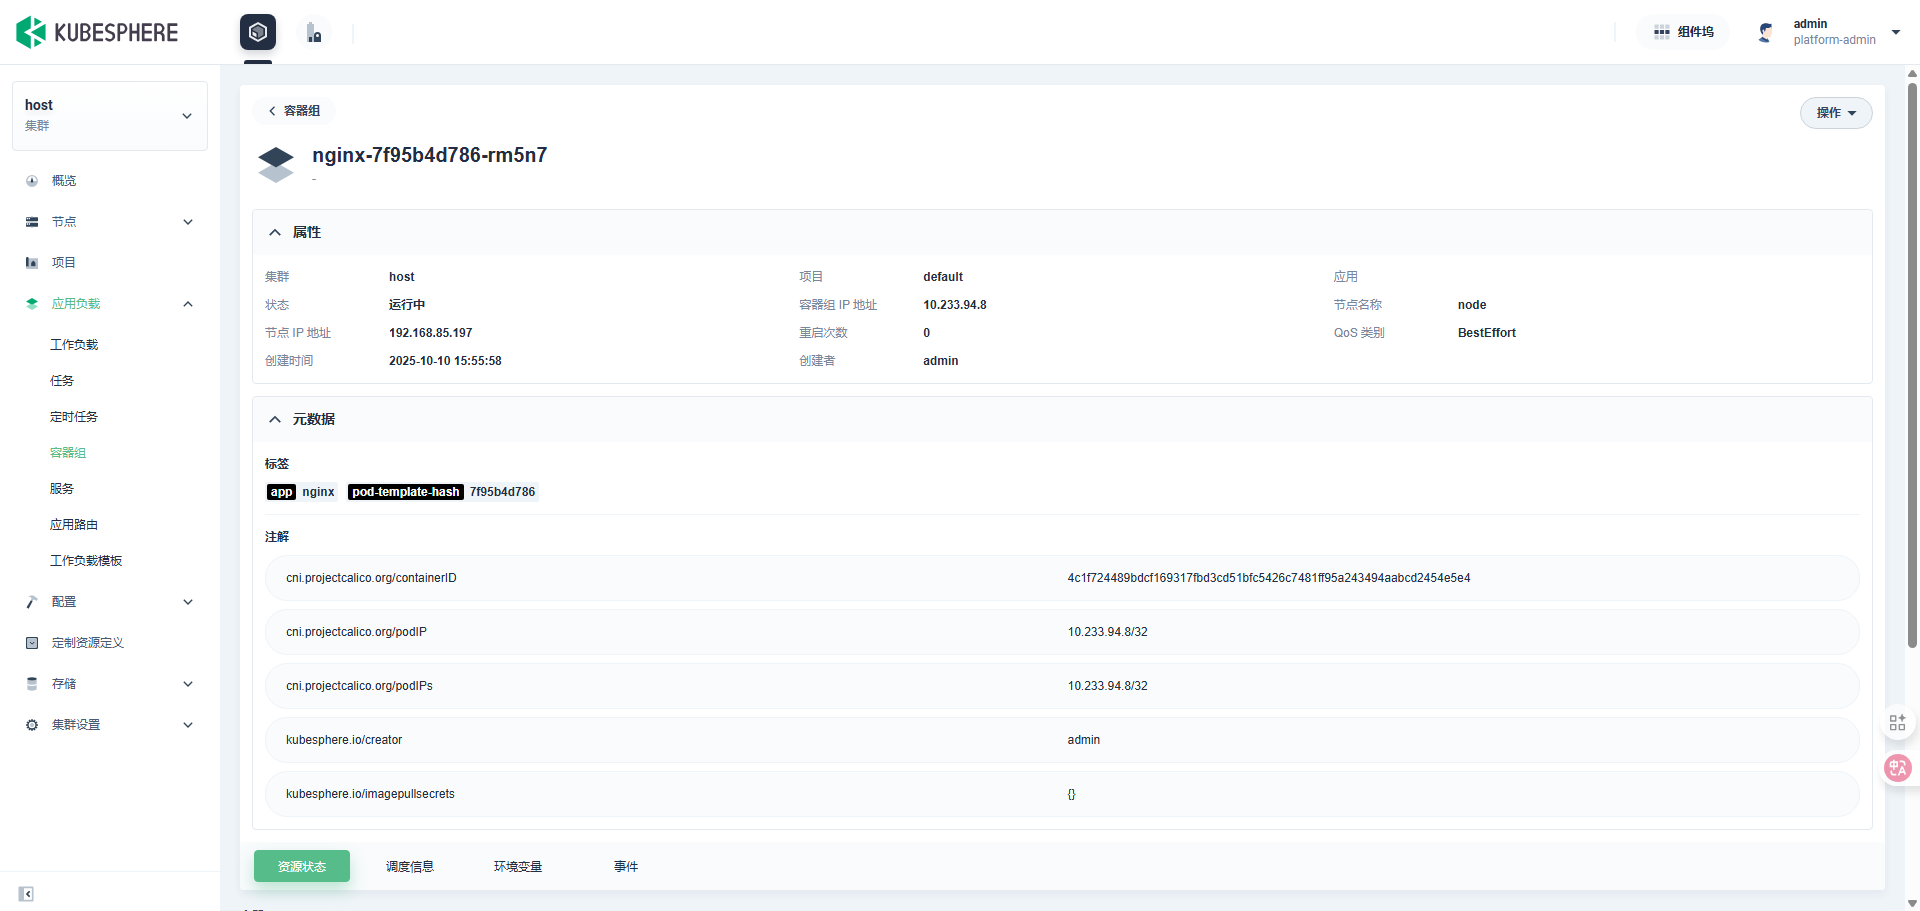The width and height of the screenshot is (1920, 911).
Task: Click the containerID annotation value
Action: (x=1269, y=578)
